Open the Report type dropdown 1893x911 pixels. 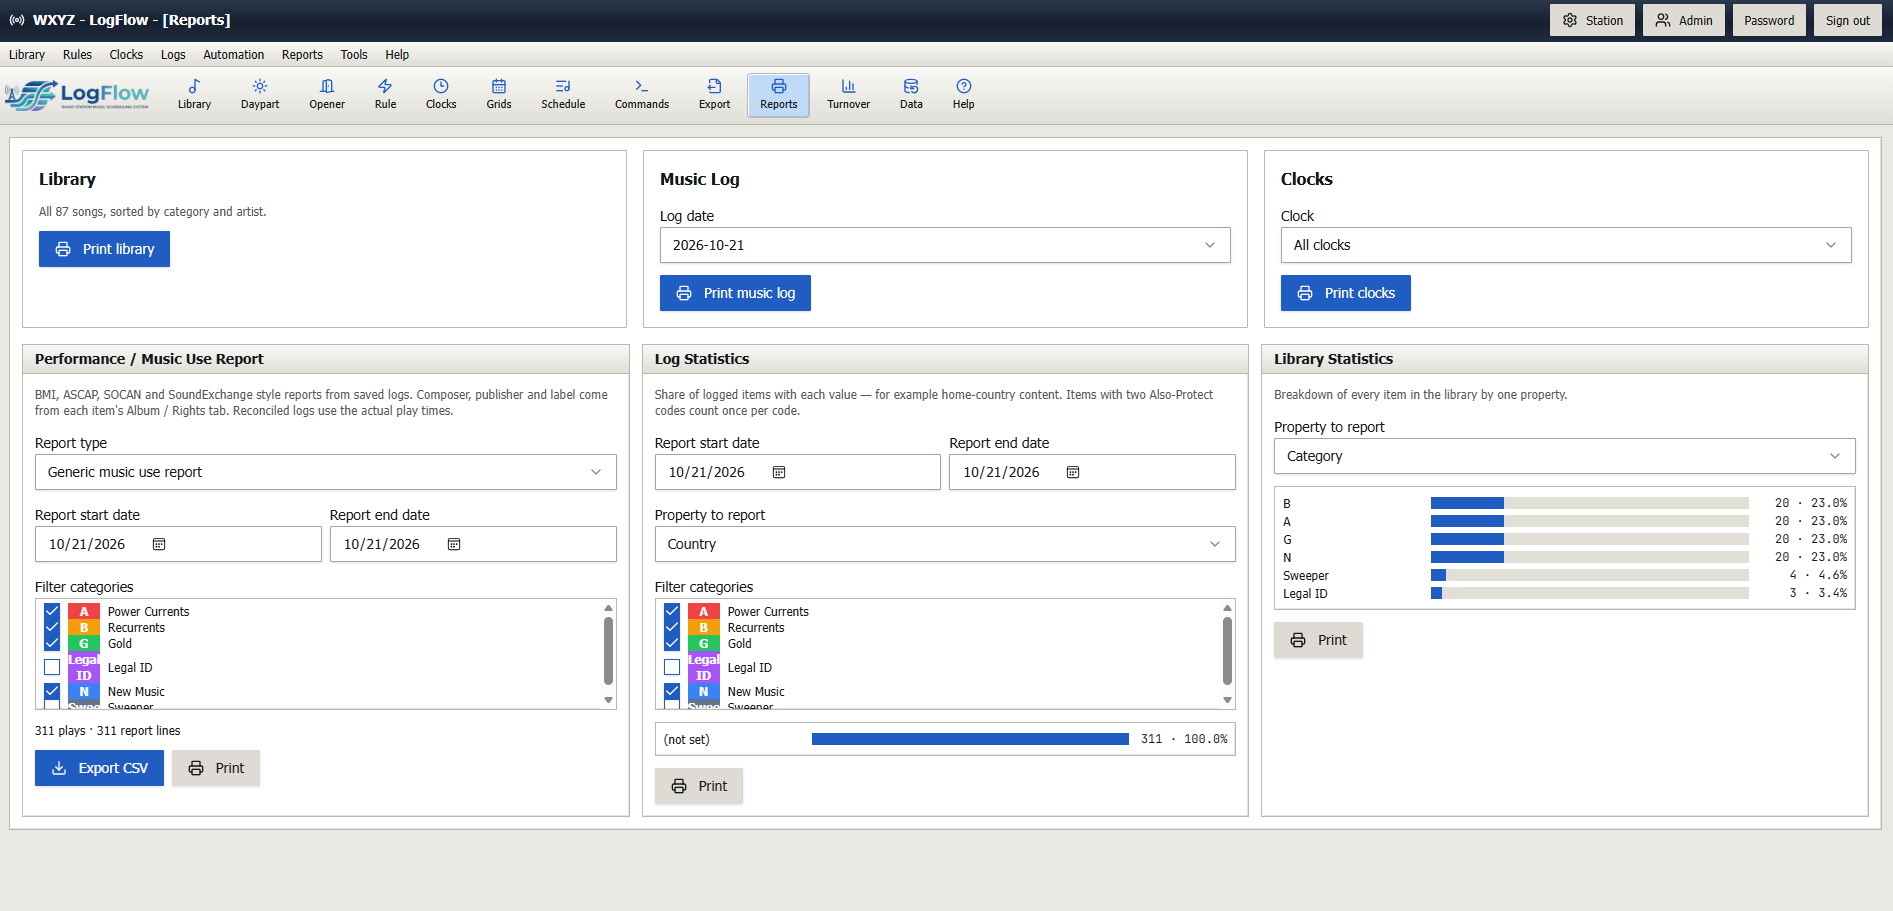(326, 472)
